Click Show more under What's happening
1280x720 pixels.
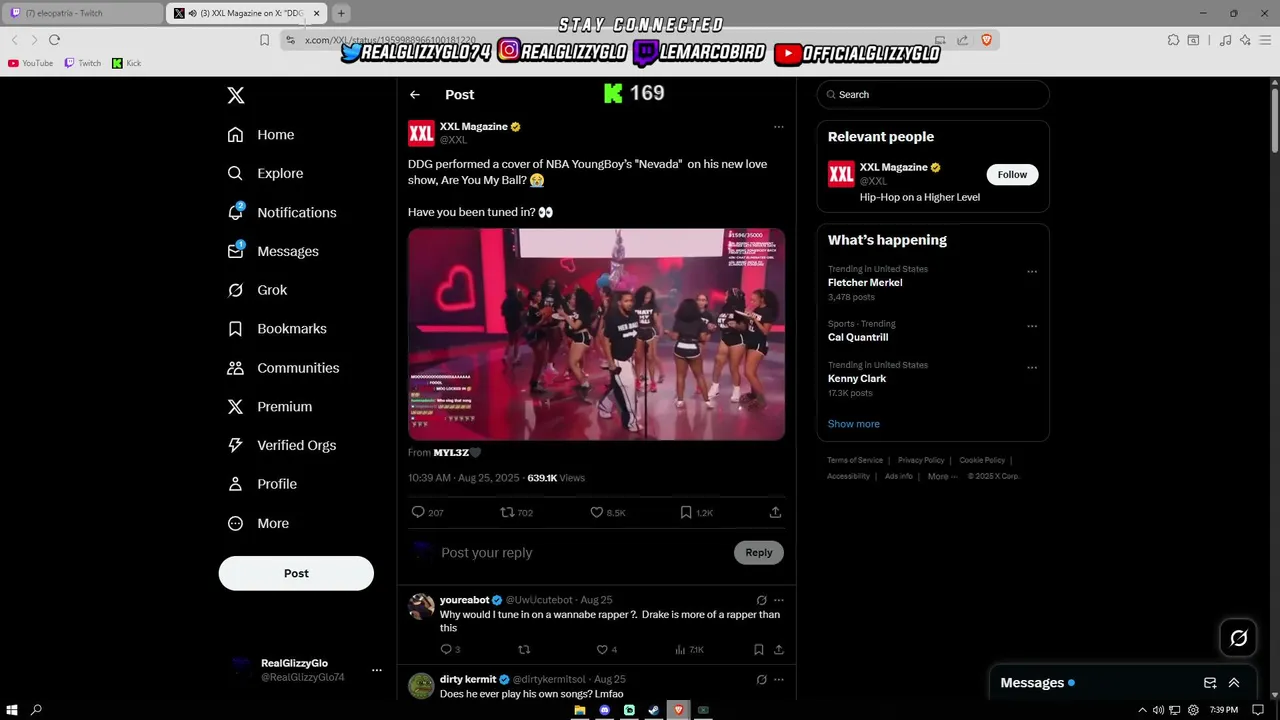click(x=854, y=424)
